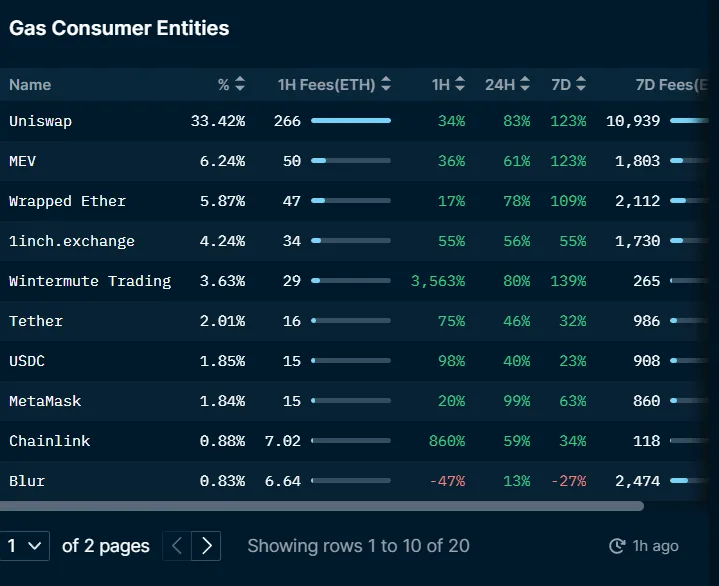The width and height of the screenshot is (719, 586).
Task: Sort by the 24H column arrows
Action: point(525,84)
